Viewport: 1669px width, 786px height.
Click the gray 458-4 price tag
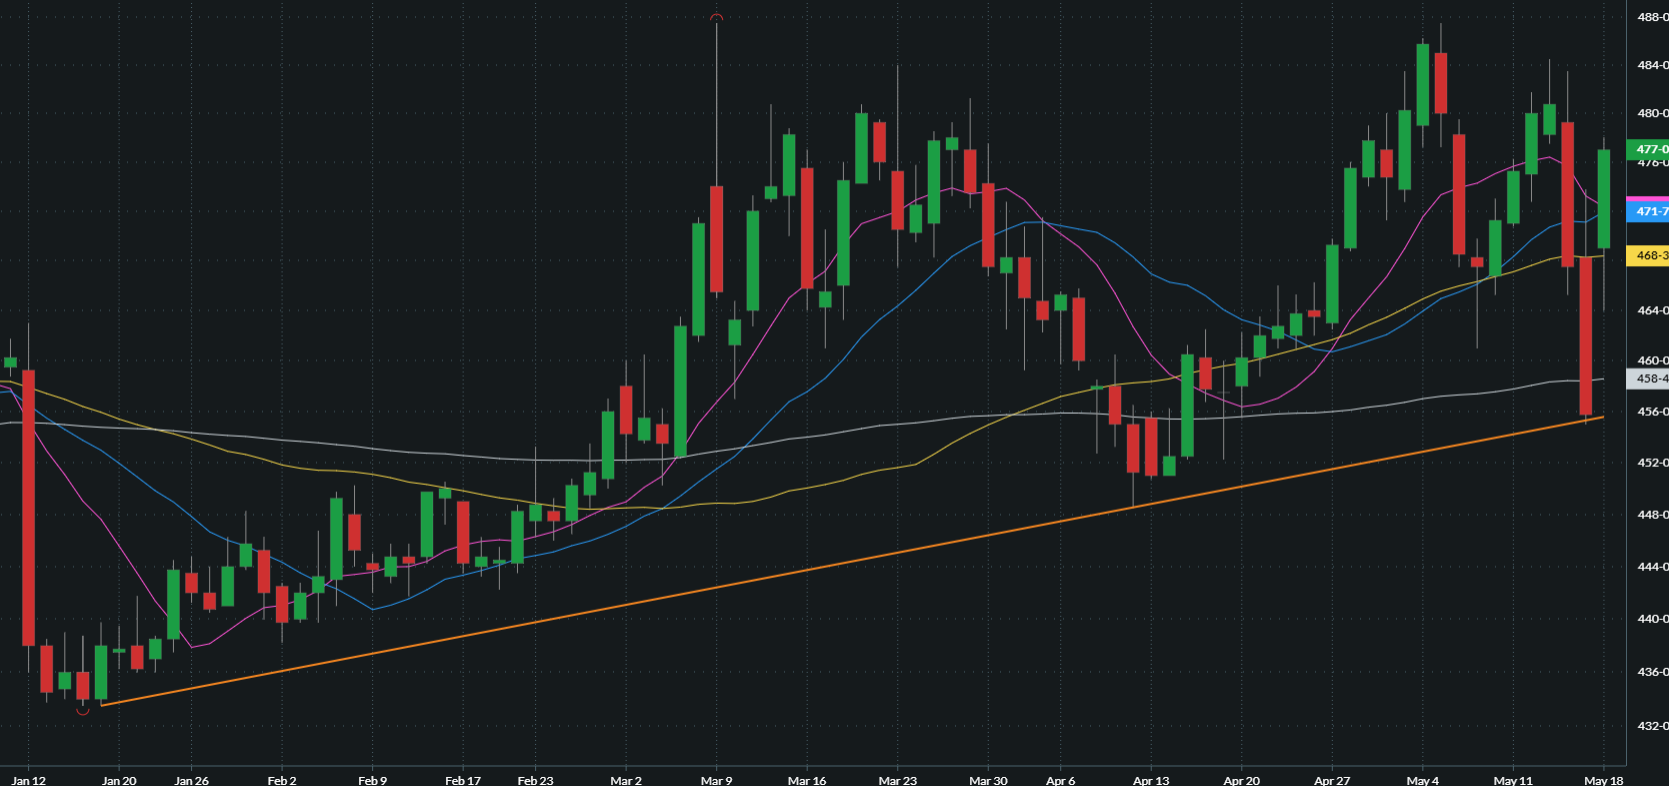click(x=1648, y=378)
